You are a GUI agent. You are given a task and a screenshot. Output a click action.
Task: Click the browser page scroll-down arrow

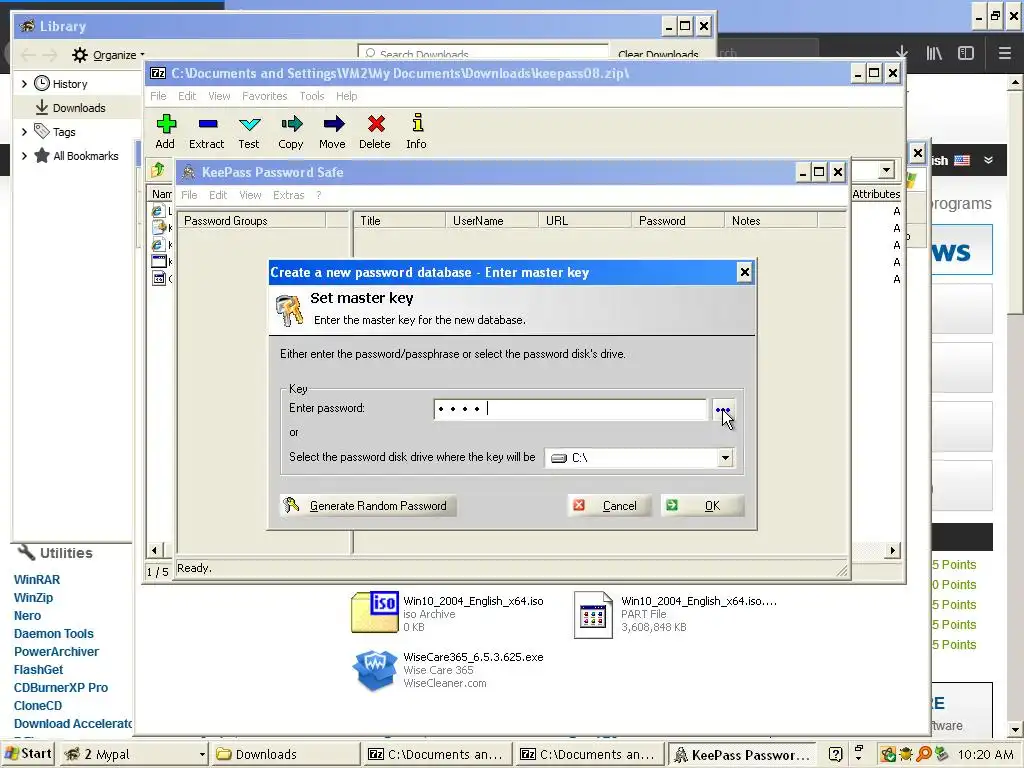point(1015,729)
